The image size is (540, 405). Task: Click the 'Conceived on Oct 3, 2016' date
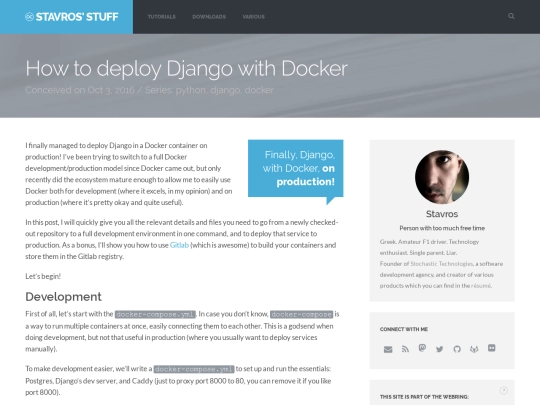80,90
